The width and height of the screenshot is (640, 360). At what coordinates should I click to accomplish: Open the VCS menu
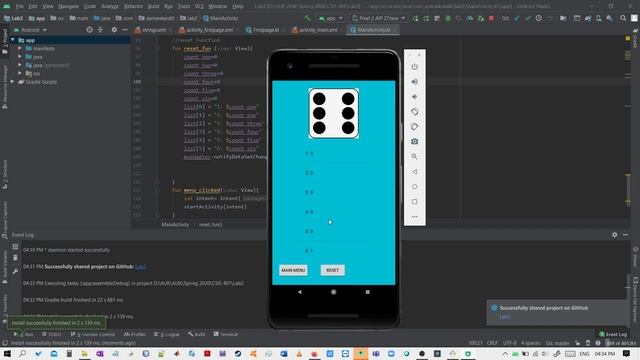[x=199, y=6]
